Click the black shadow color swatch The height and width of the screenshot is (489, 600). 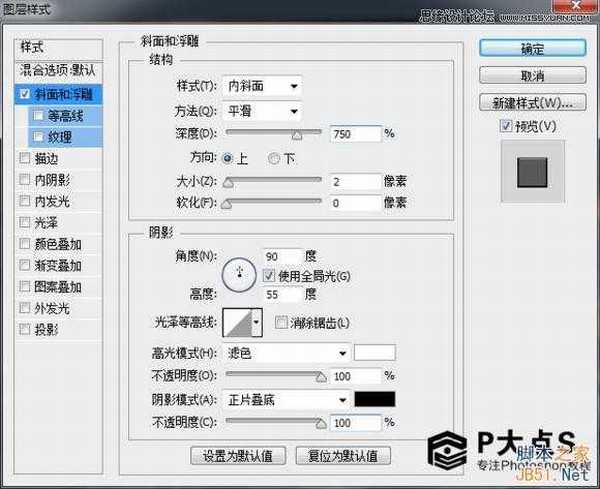[x=375, y=399]
